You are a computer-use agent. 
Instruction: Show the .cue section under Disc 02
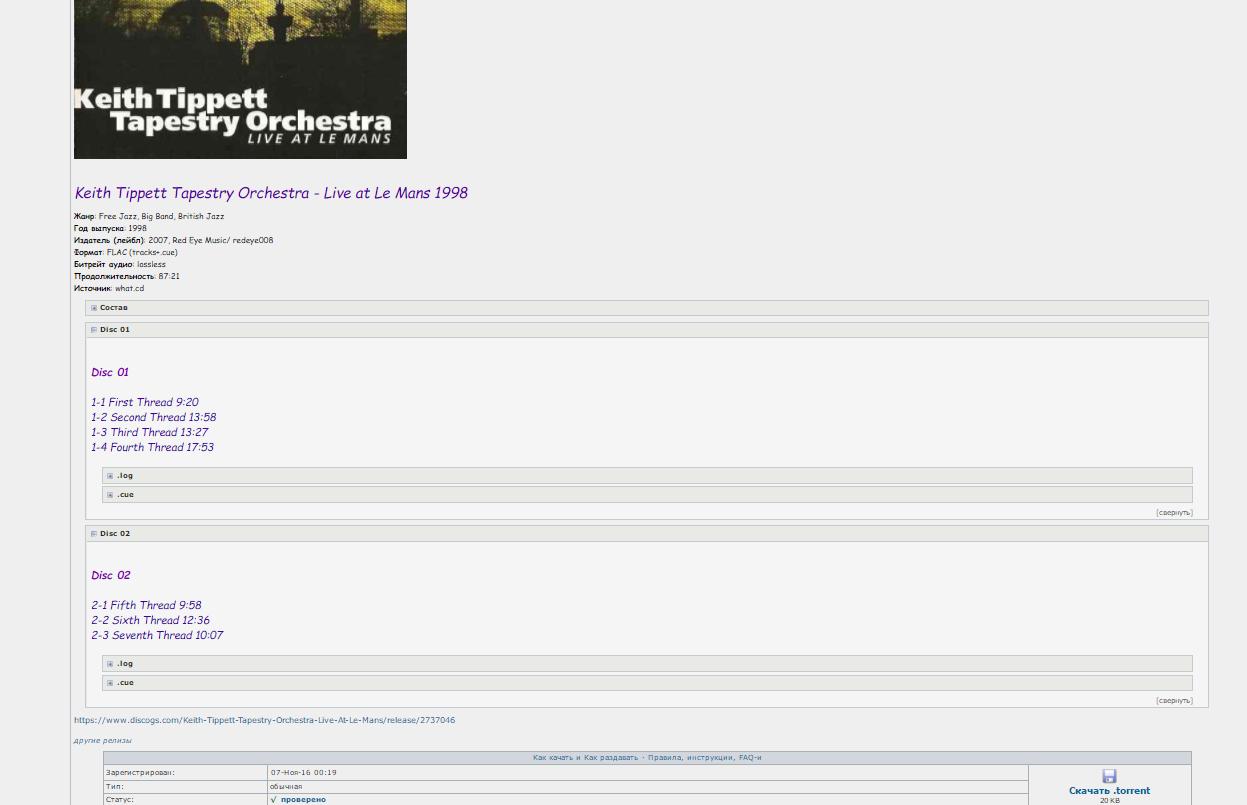124,683
